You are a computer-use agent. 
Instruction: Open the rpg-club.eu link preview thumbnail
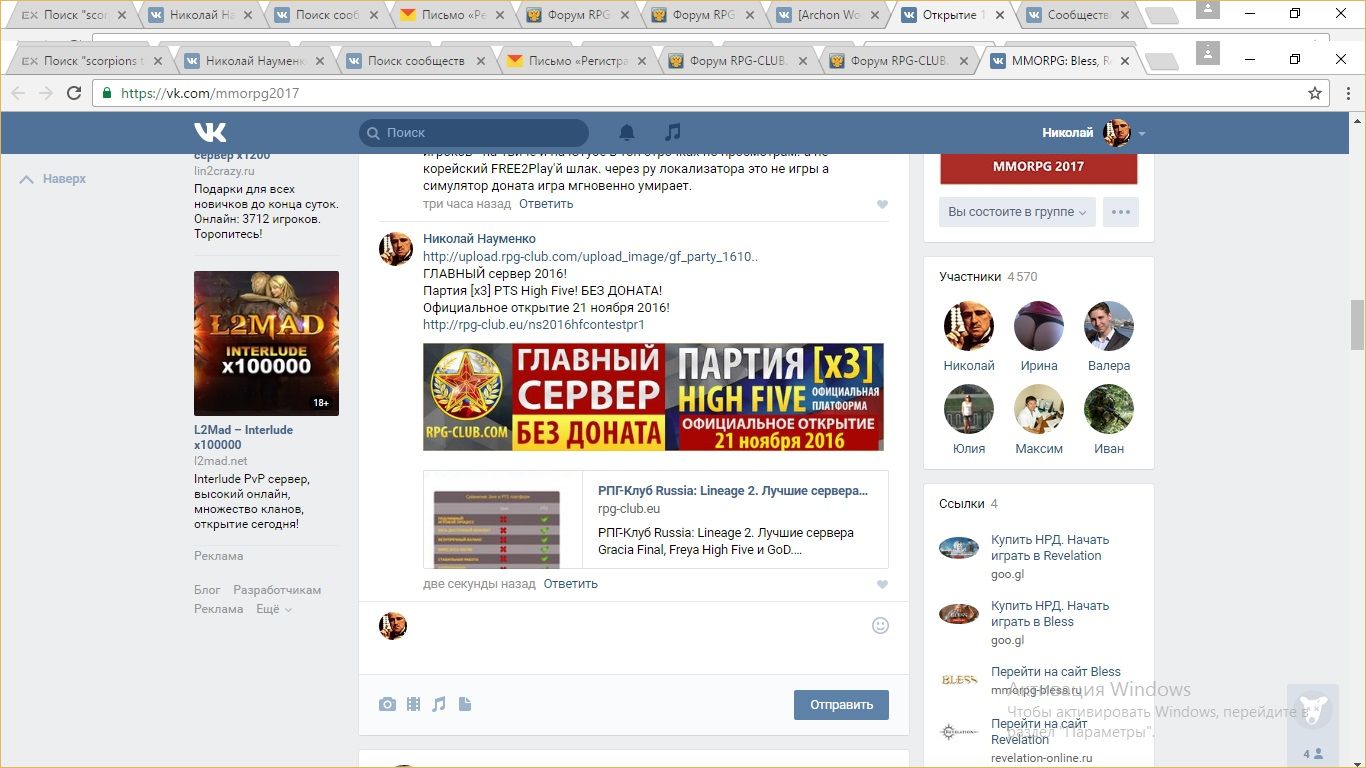[503, 520]
